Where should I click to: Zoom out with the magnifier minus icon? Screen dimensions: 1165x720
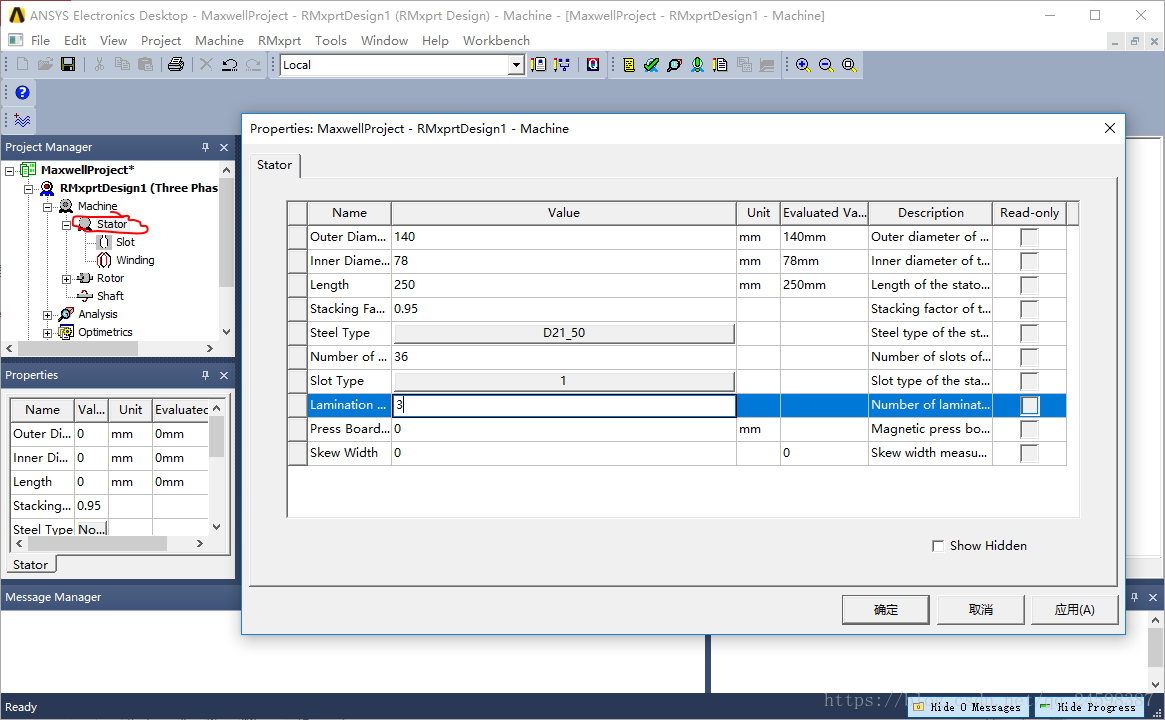pyautogui.click(x=826, y=65)
